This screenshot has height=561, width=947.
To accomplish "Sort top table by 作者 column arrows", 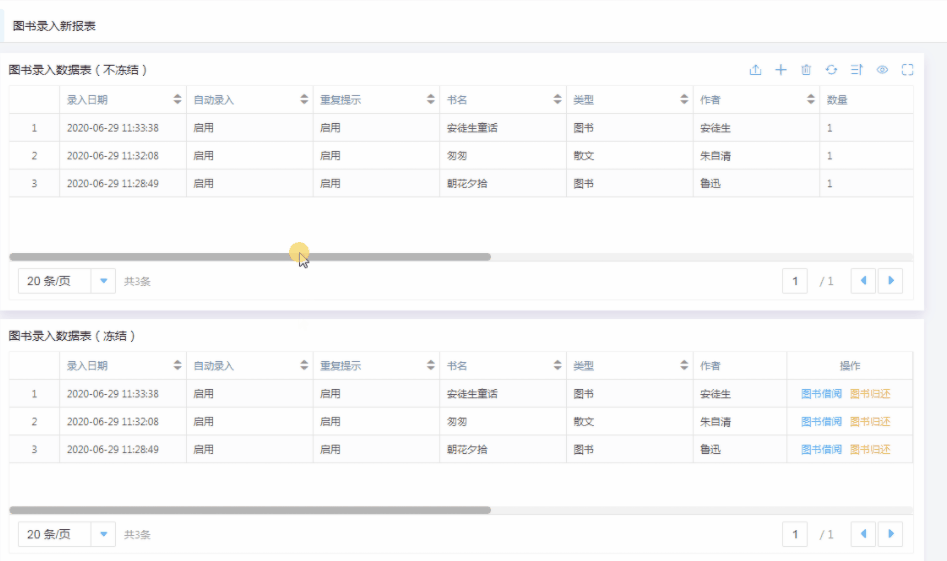I will point(810,100).
